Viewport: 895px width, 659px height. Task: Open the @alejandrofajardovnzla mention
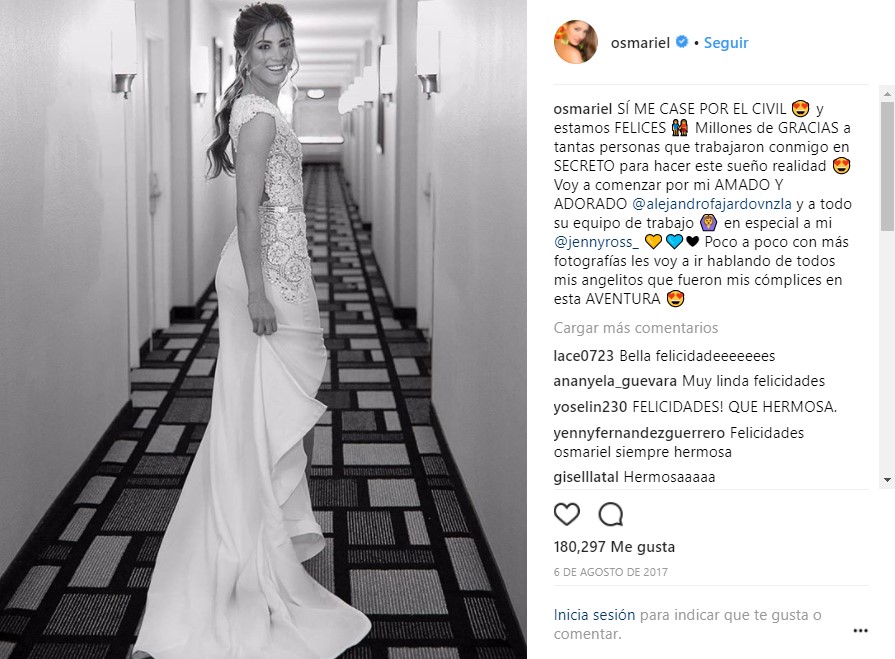point(712,204)
